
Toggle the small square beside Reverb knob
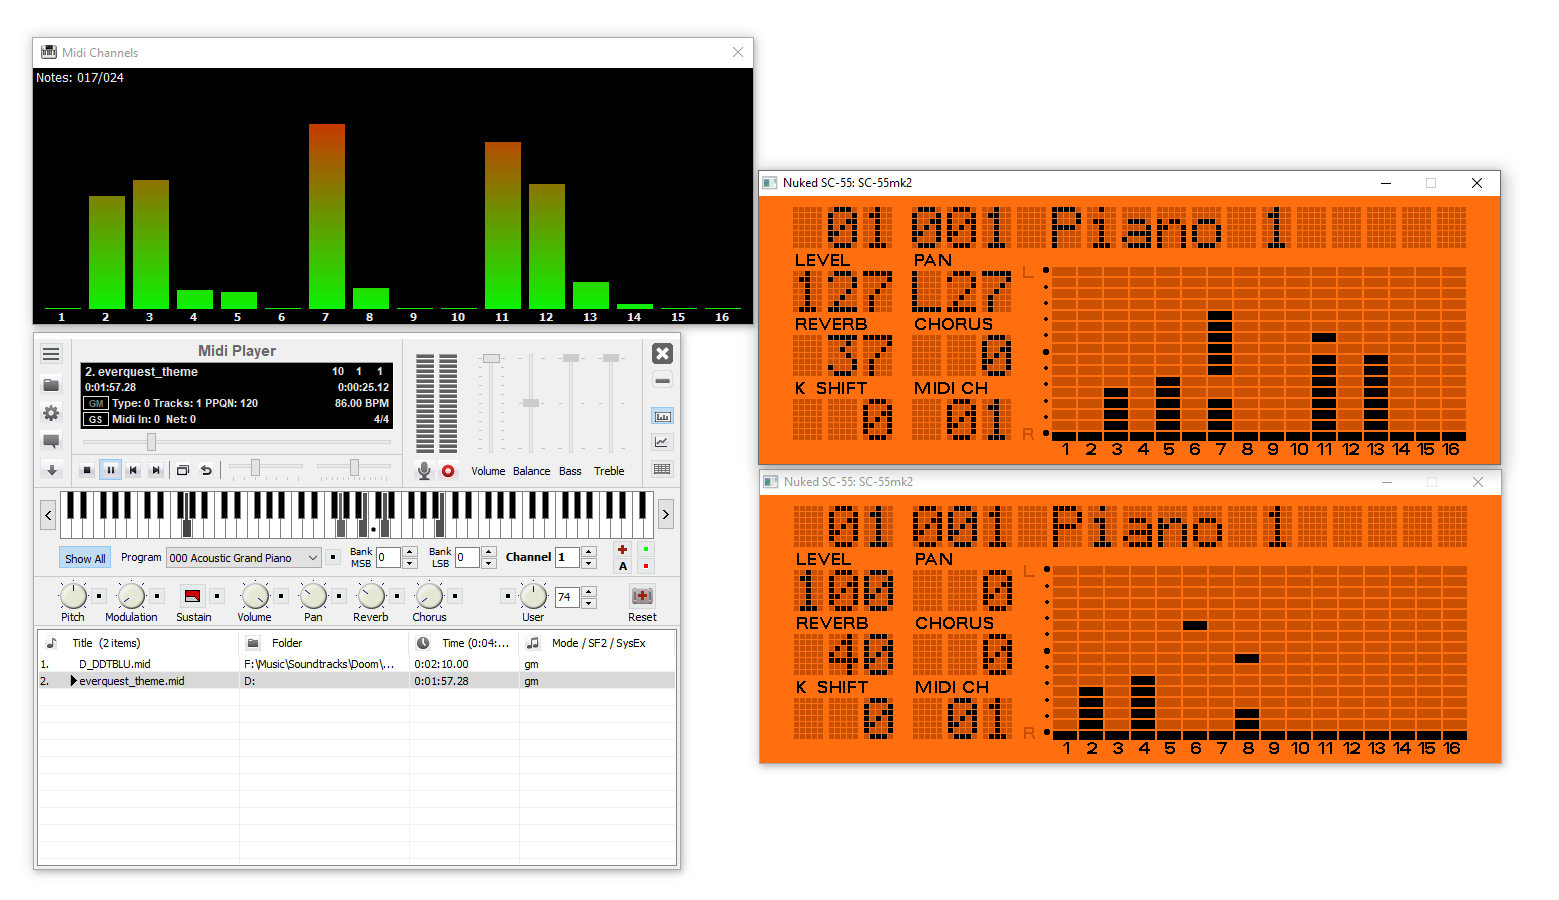(x=398, y=596)
